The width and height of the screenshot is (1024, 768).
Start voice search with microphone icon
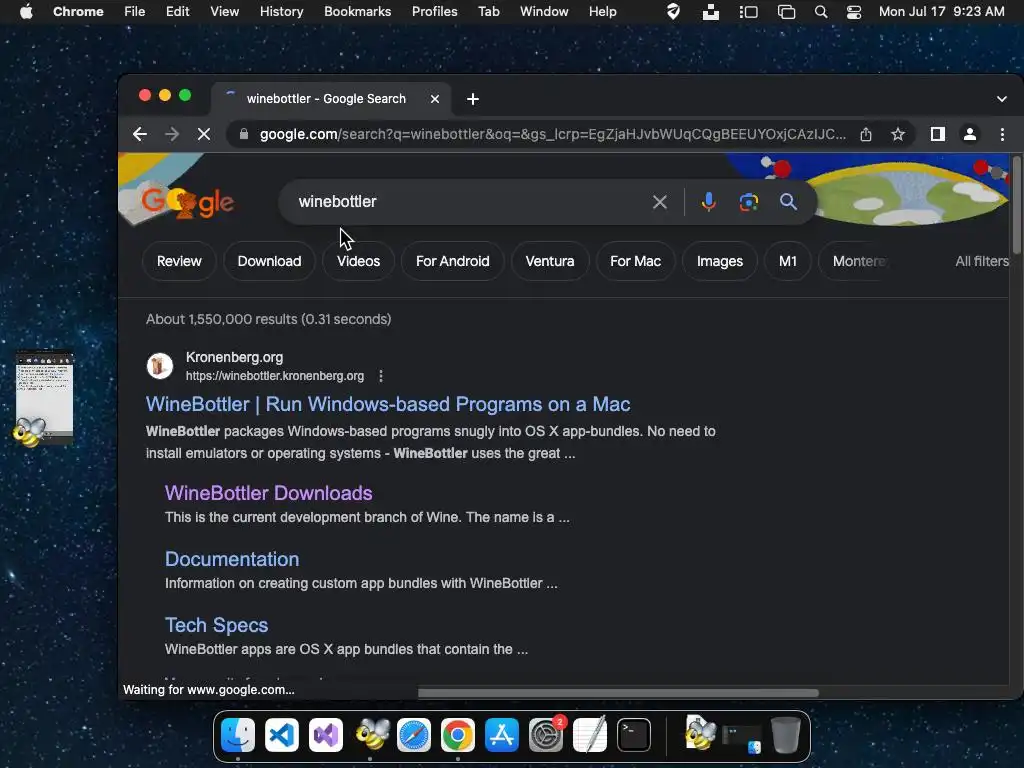click(709, 202)
